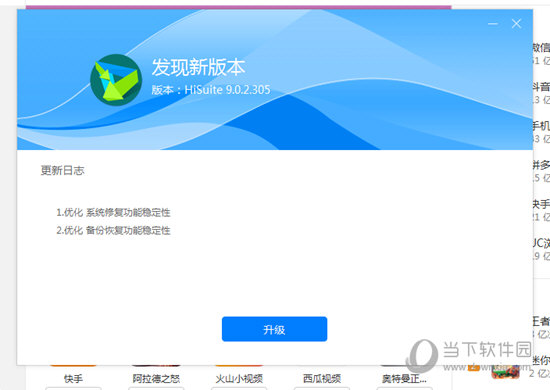Click the HiSuite logo icon
Image resolution: width=550 pixels, height=390 pixels.
pos(116,80)
